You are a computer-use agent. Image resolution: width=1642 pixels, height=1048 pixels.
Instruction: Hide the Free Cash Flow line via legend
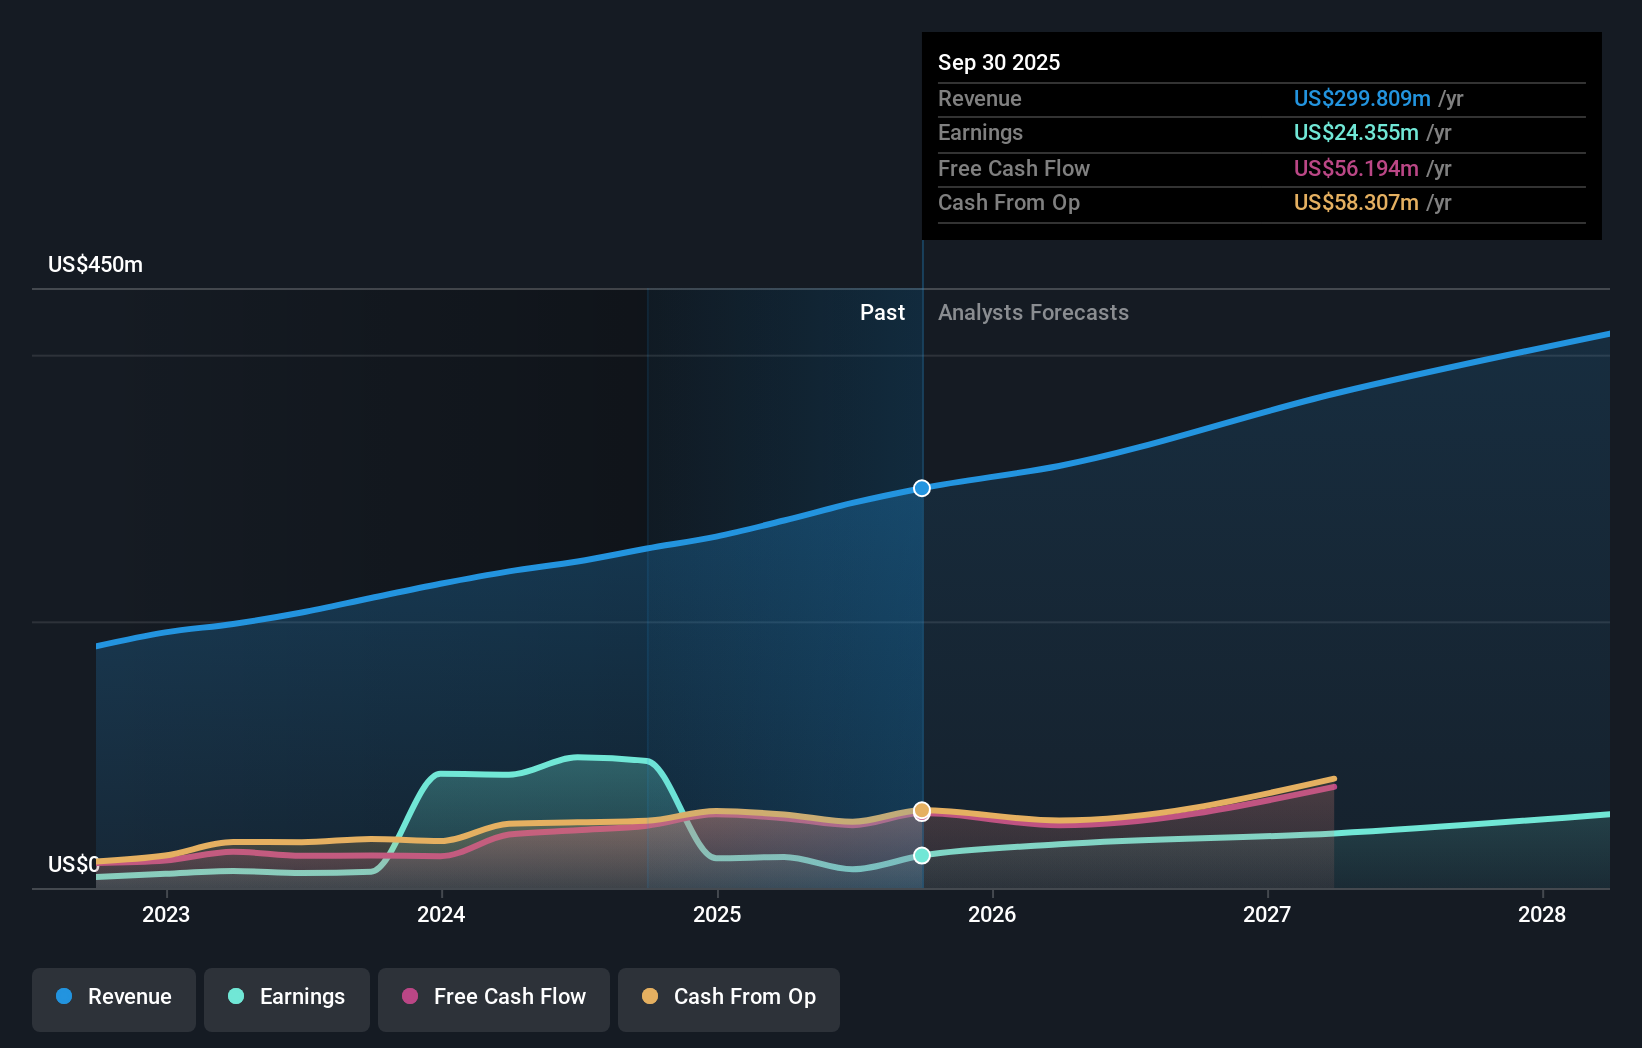493,997
